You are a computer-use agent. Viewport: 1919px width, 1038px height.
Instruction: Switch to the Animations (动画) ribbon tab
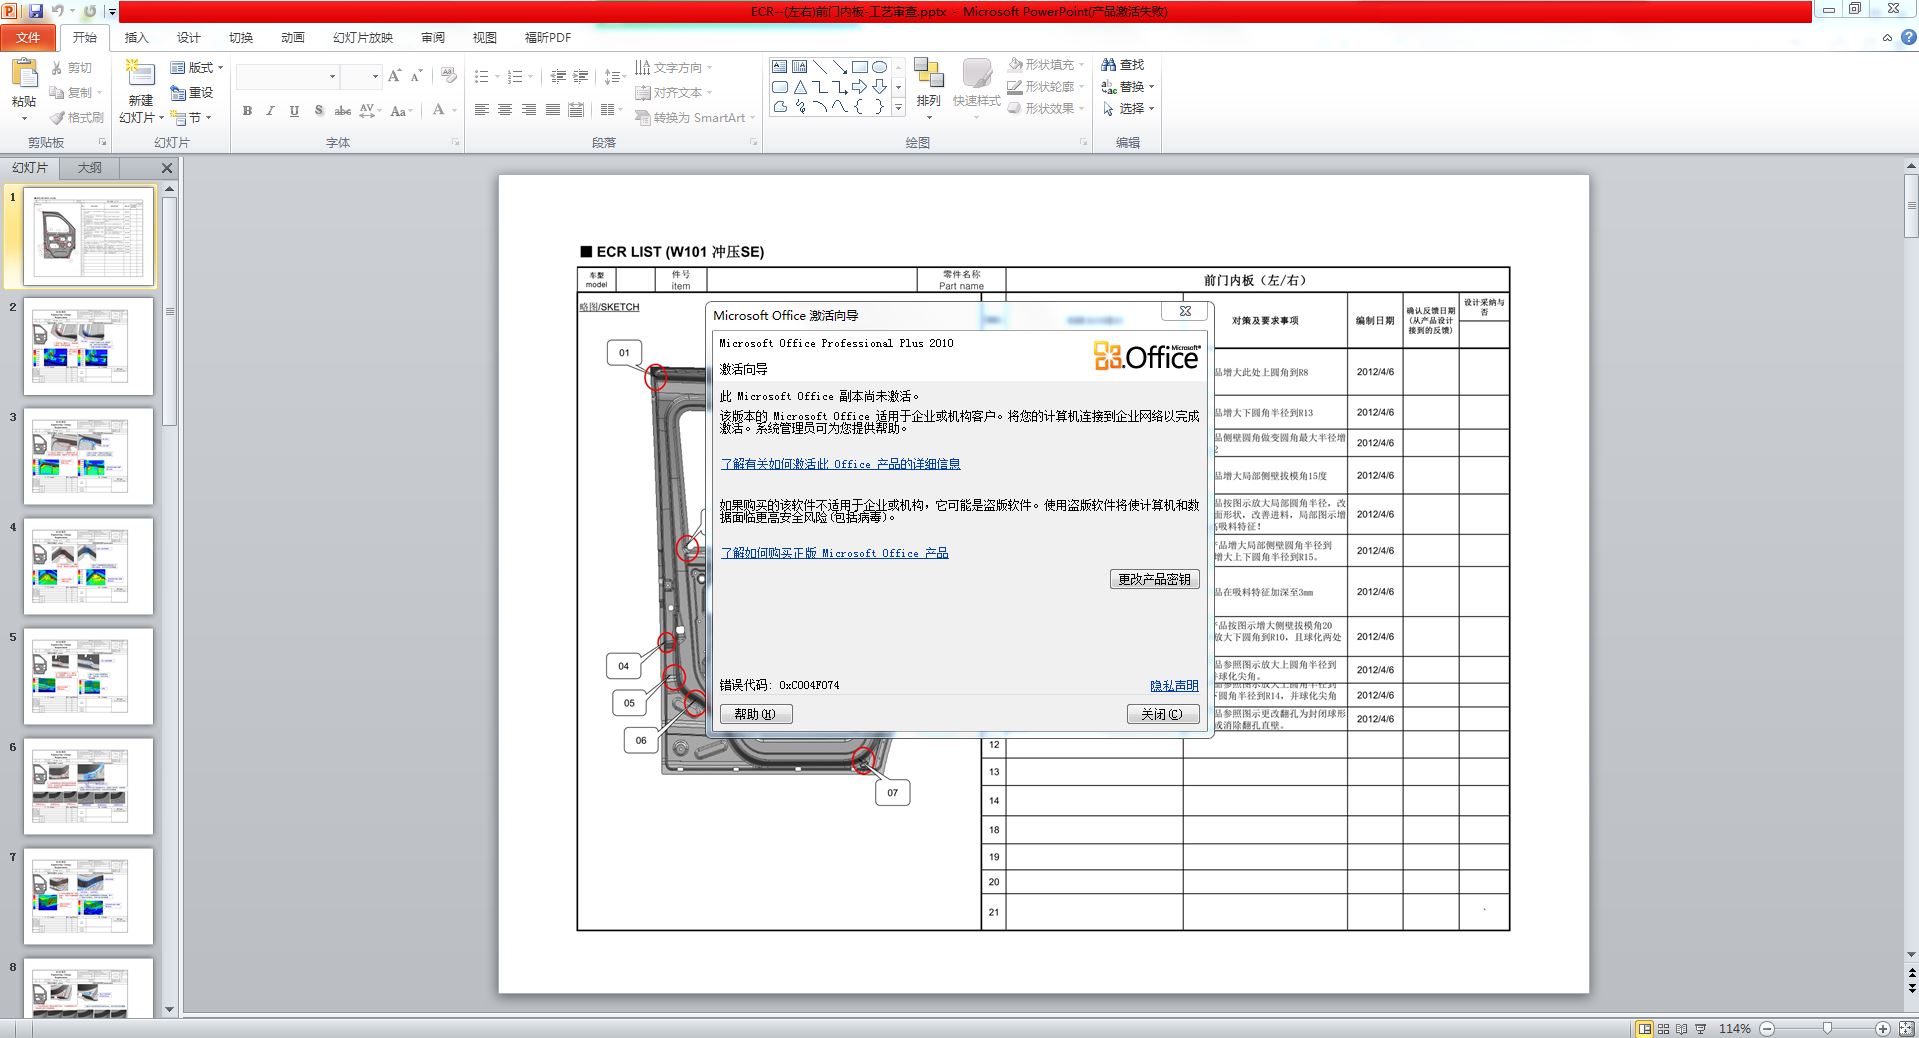tap(292, 38)
